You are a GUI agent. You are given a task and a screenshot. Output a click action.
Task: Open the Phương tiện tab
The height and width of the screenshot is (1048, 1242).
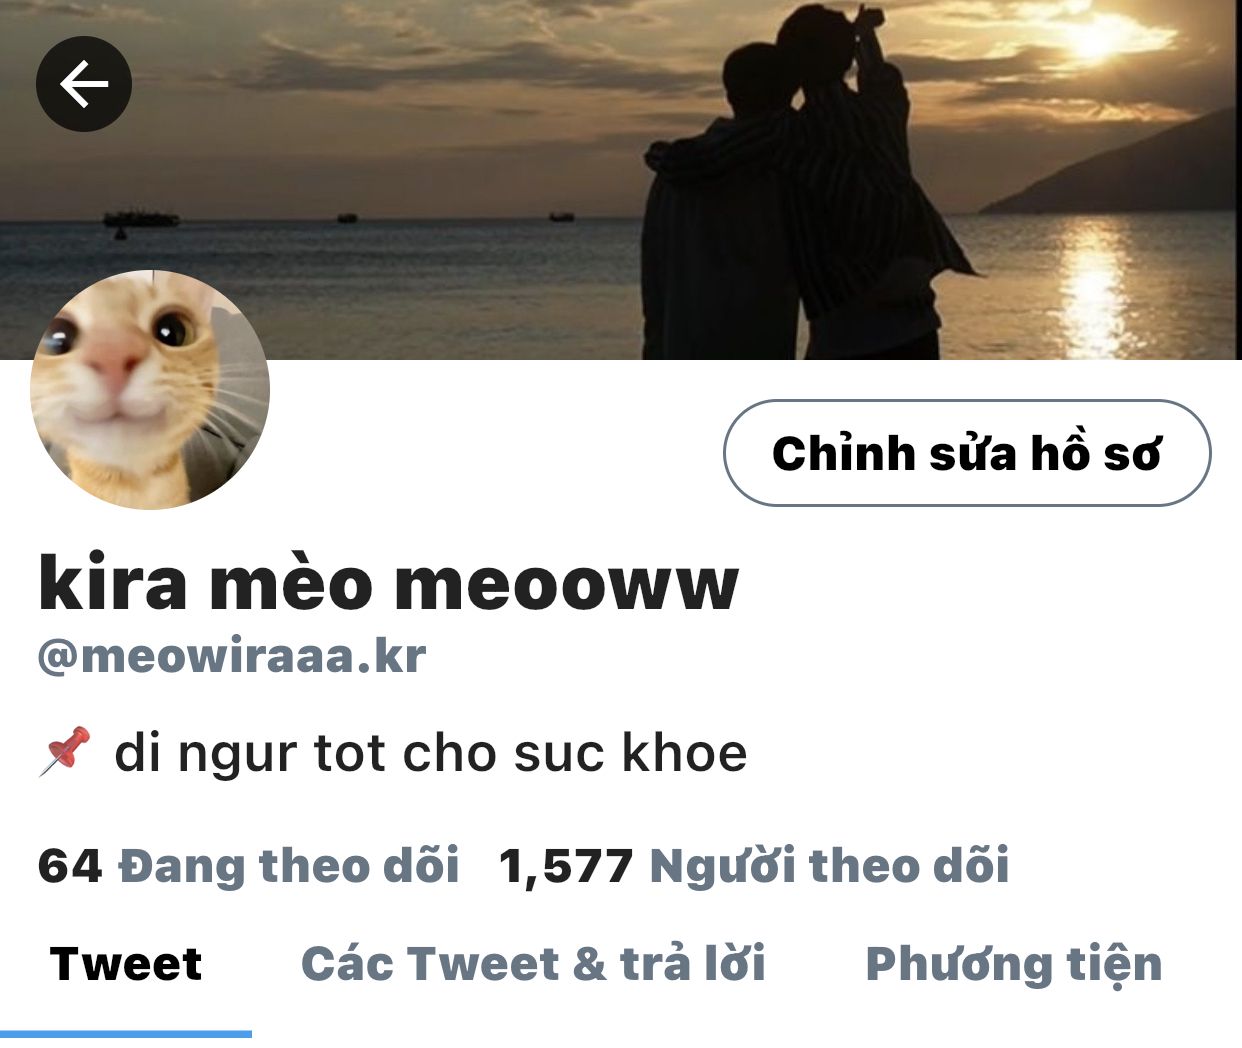pyautogui.click(x=1014, y=966)
